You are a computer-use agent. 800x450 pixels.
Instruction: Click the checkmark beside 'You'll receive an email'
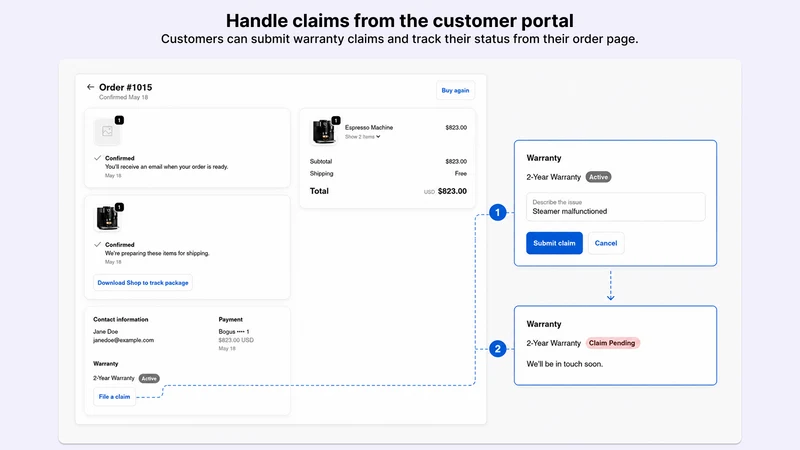coord(97,158)
